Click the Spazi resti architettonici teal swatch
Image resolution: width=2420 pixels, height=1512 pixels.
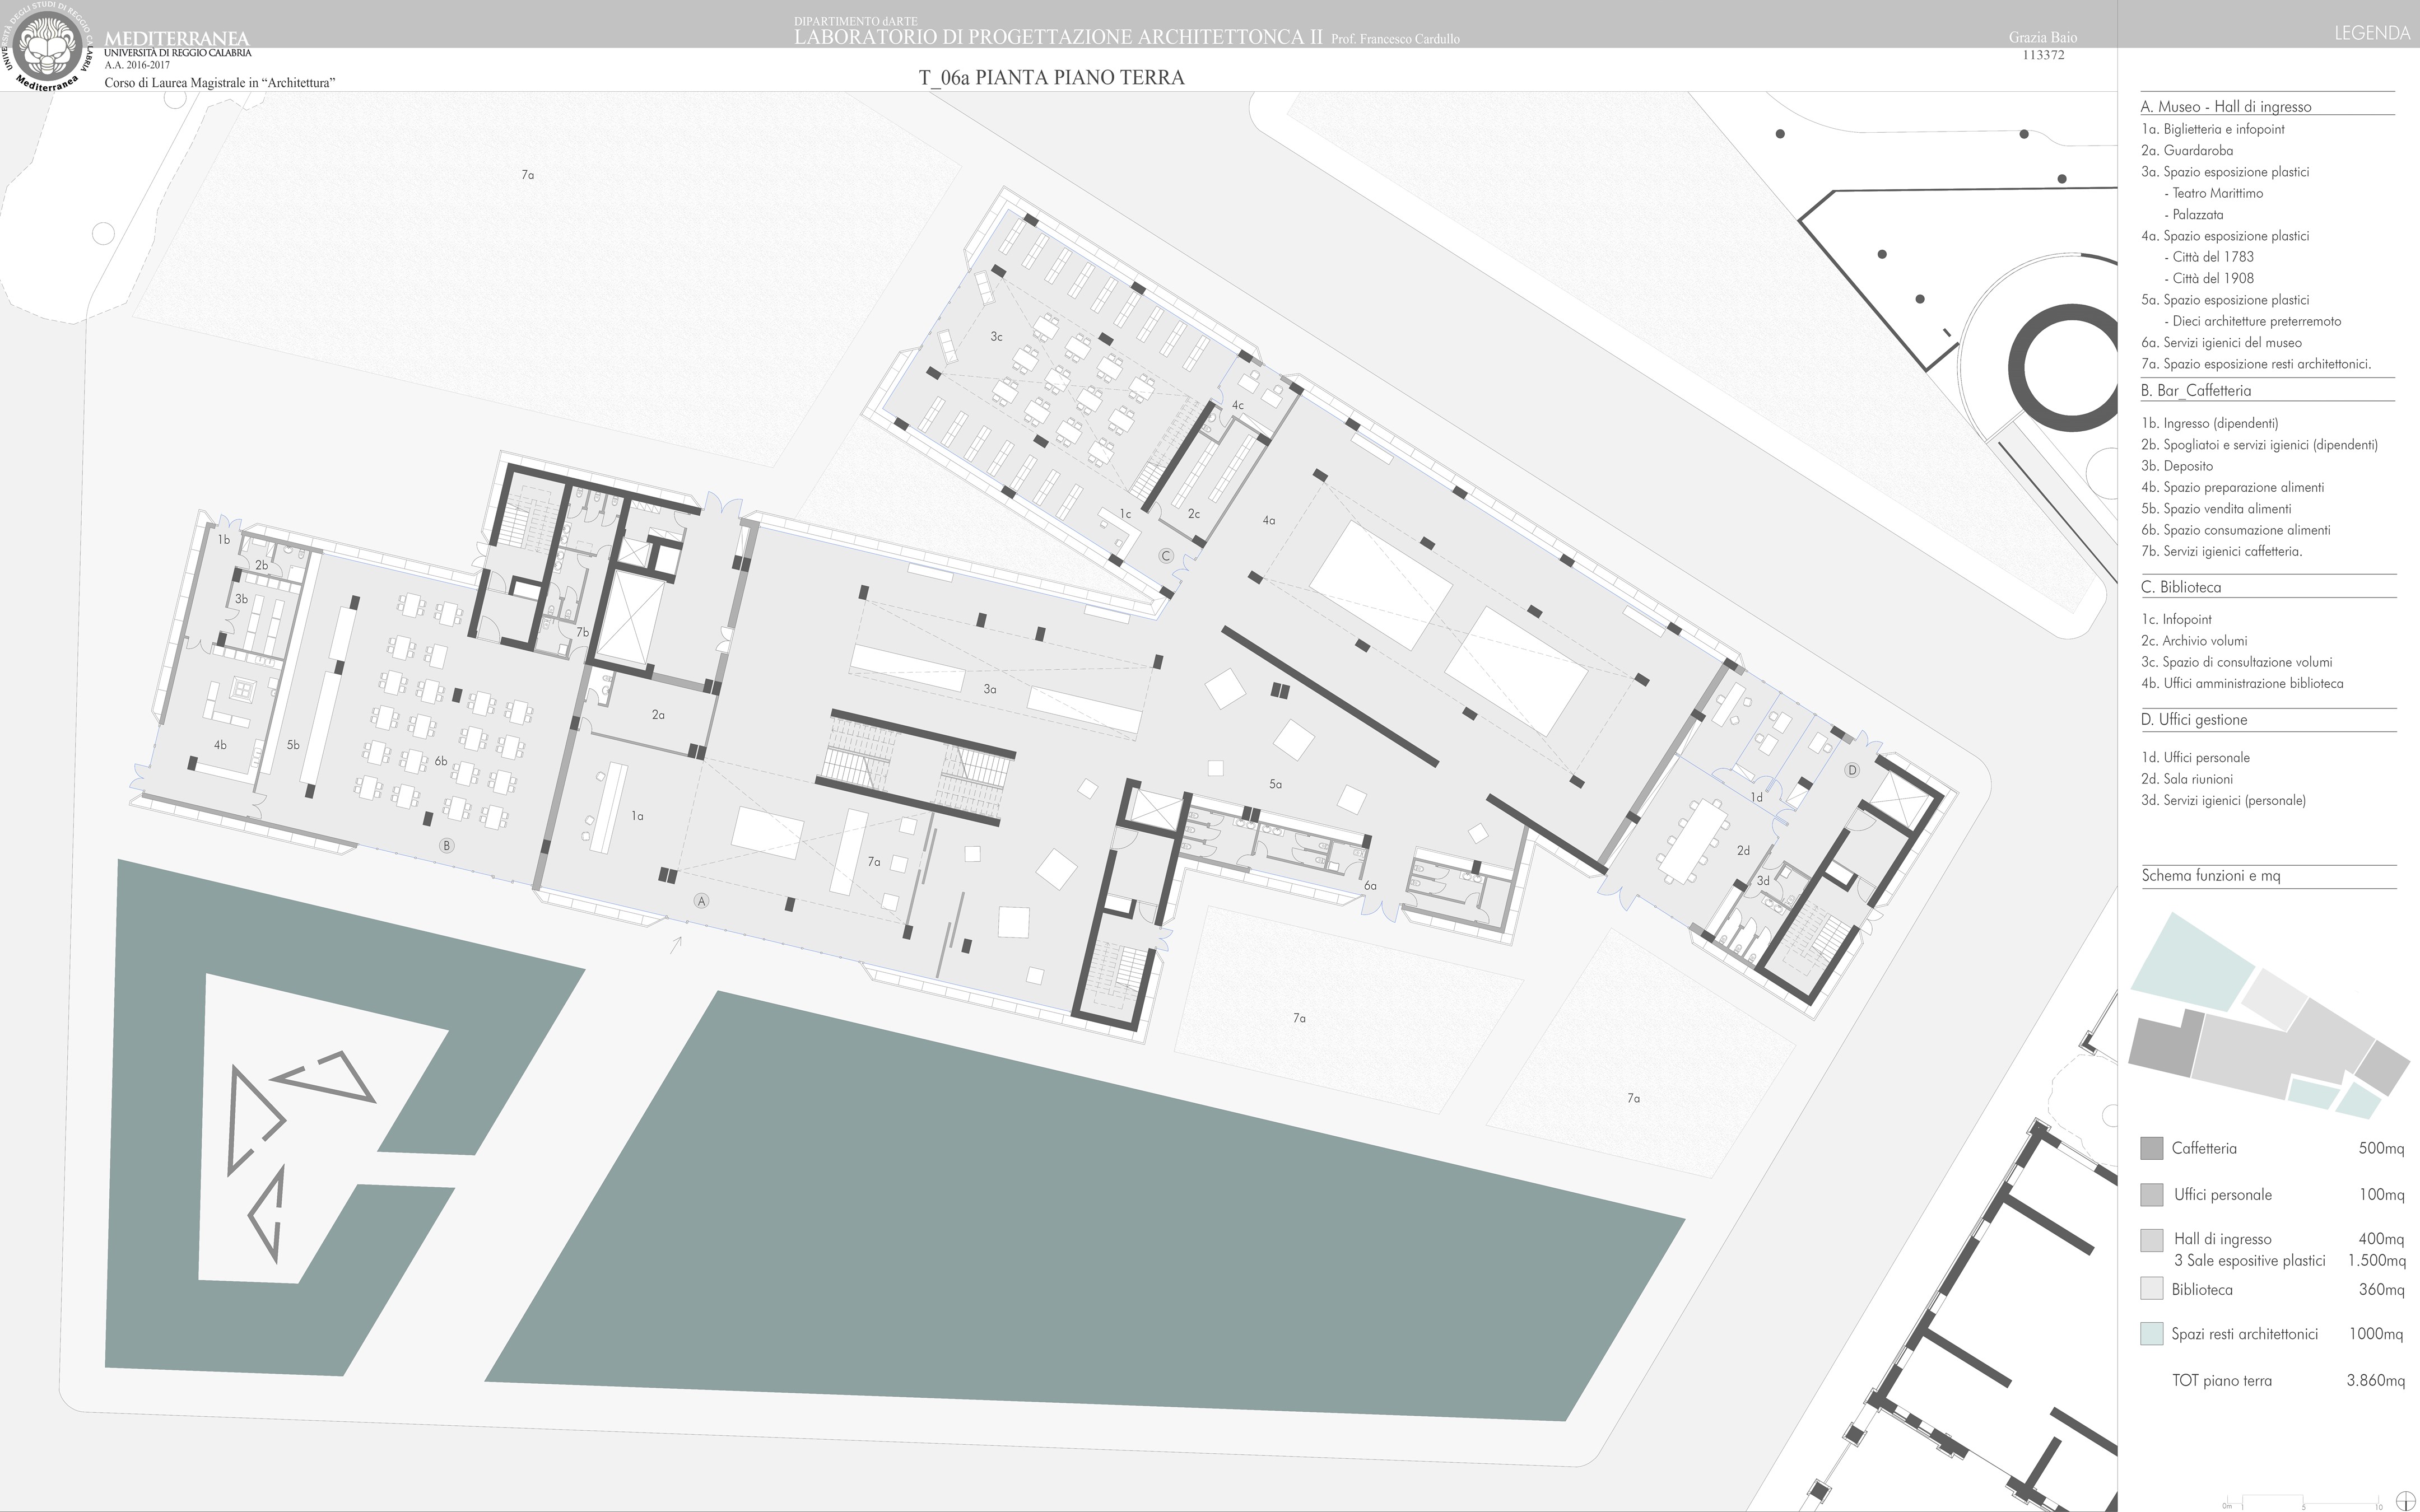click(2151, 1334)
